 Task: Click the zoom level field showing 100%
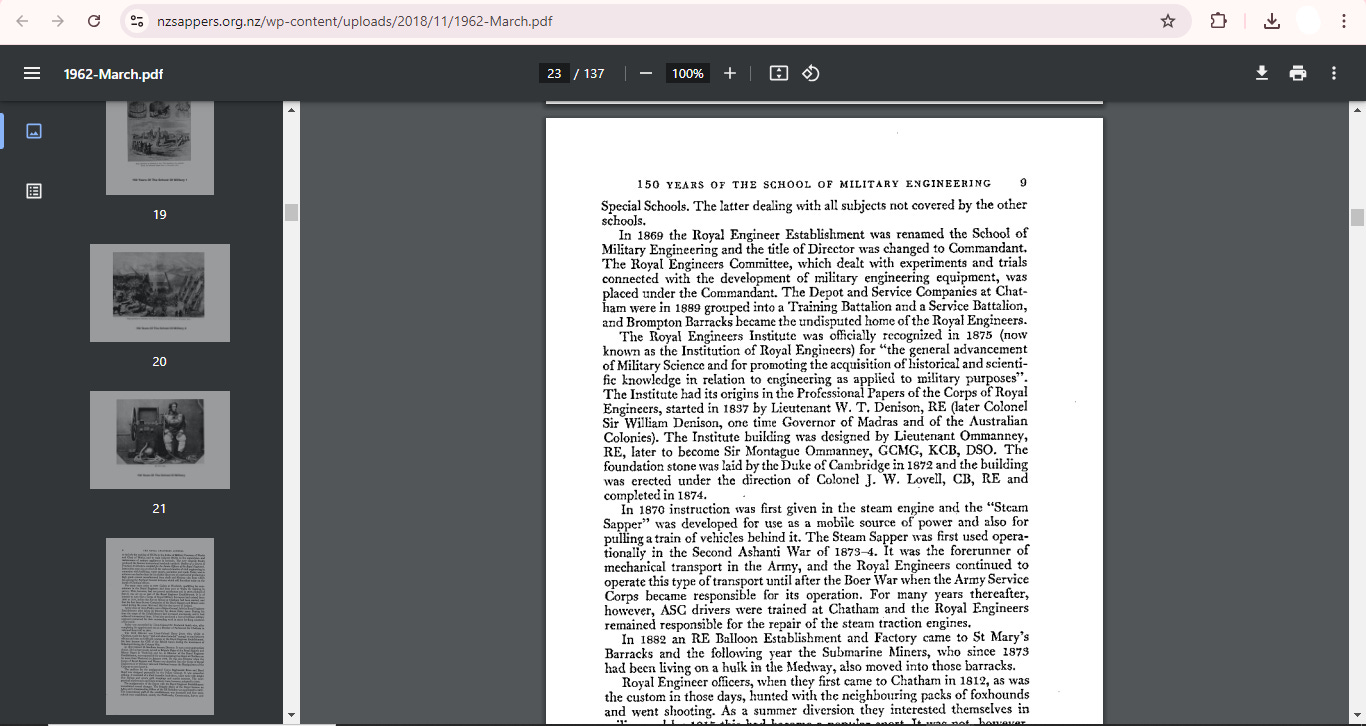(688, 73)
